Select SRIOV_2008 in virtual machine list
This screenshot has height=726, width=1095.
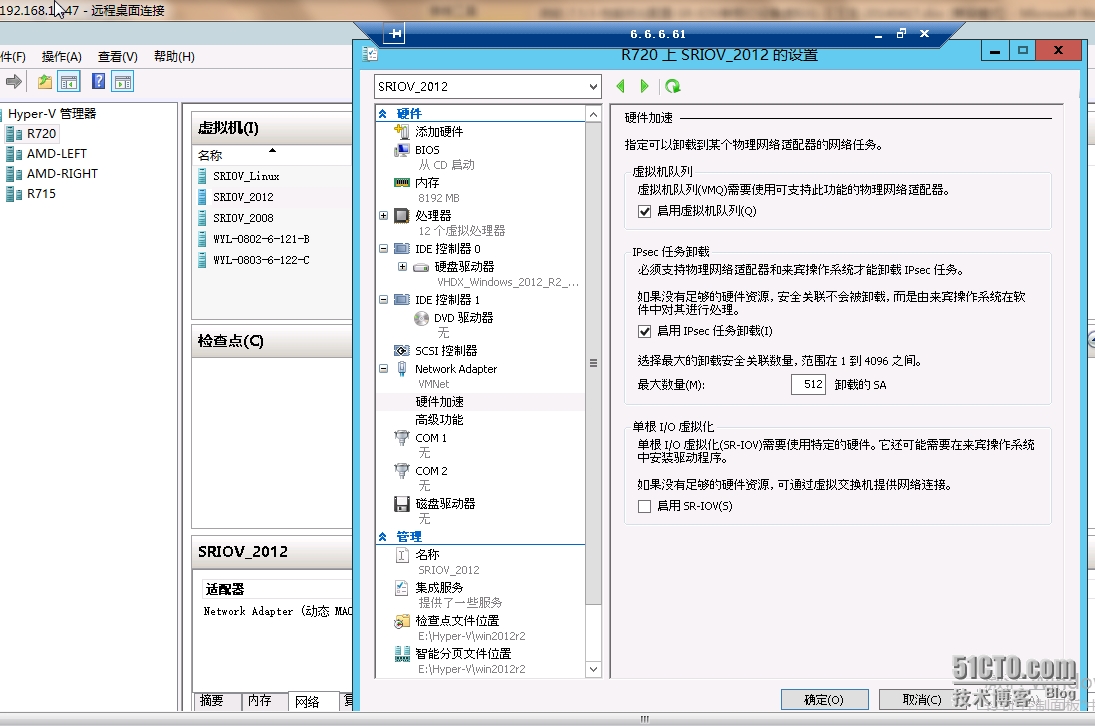tap(243, 218)
